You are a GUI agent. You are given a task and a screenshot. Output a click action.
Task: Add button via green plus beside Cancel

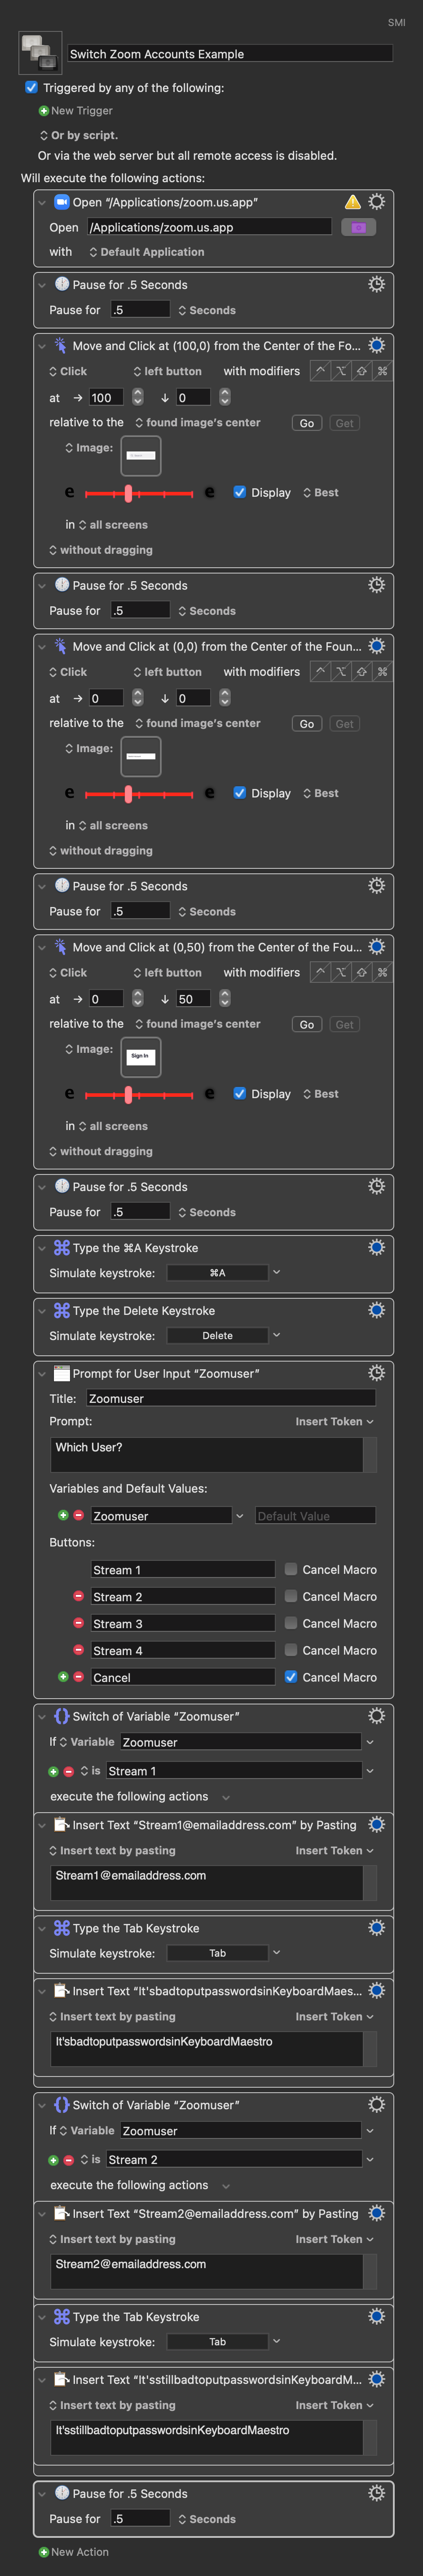(x=63, y=1677)
